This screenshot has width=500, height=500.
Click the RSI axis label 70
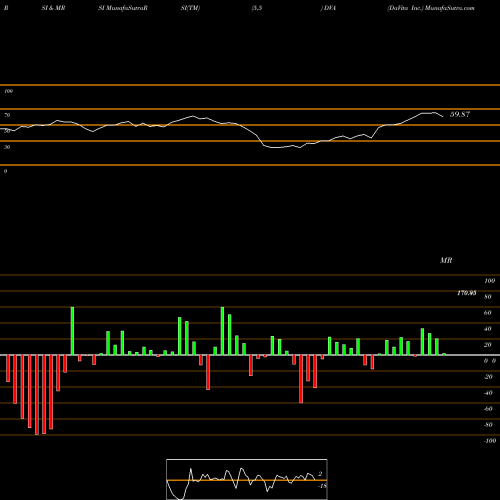(x=7, y=115)
